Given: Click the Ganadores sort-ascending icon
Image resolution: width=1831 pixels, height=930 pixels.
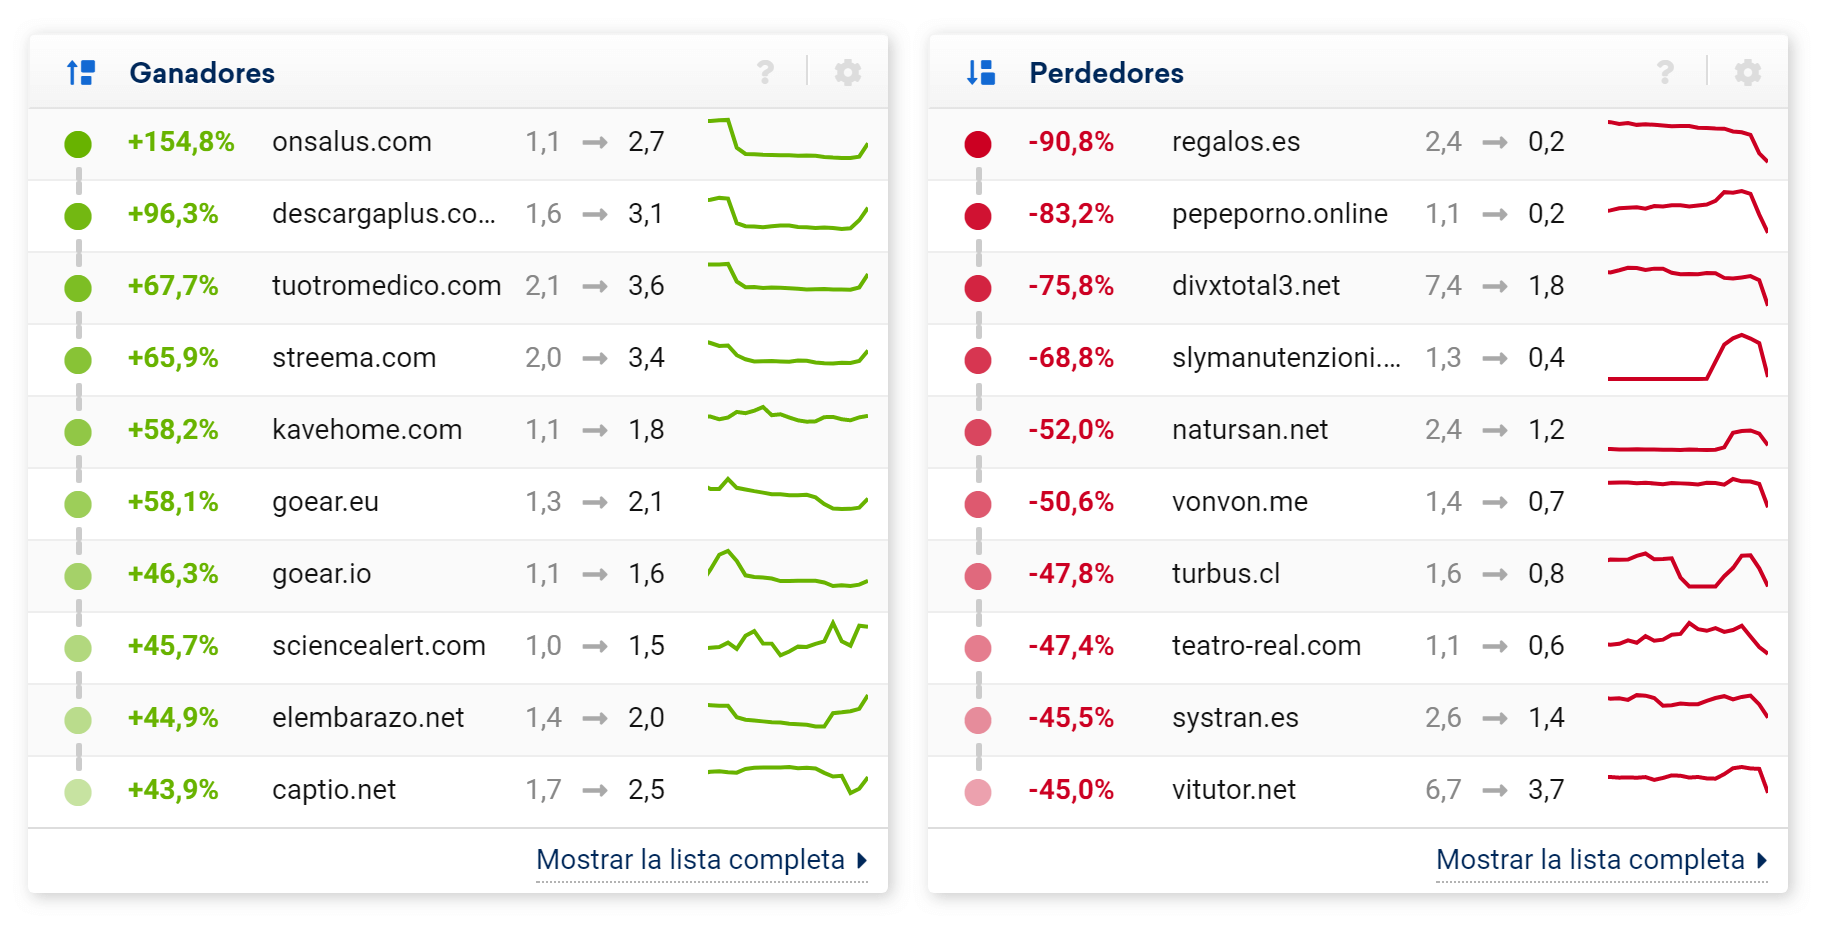Looking at the screenshot, I should [81, 73].
